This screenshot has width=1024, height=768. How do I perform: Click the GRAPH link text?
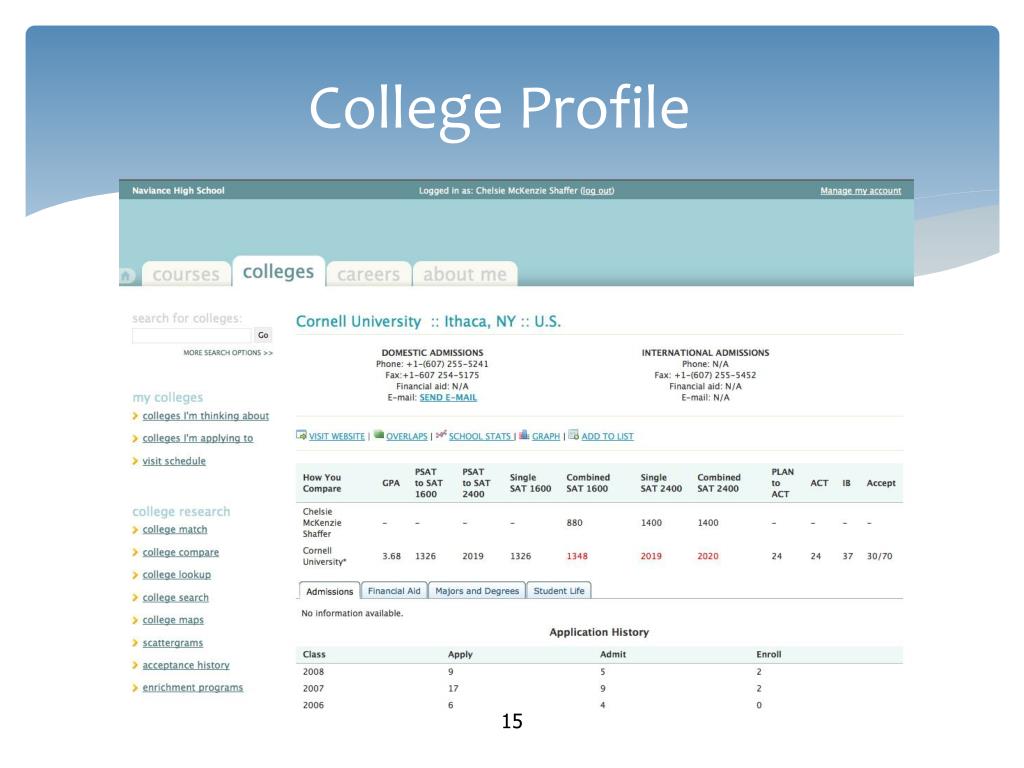click(546, 436)
